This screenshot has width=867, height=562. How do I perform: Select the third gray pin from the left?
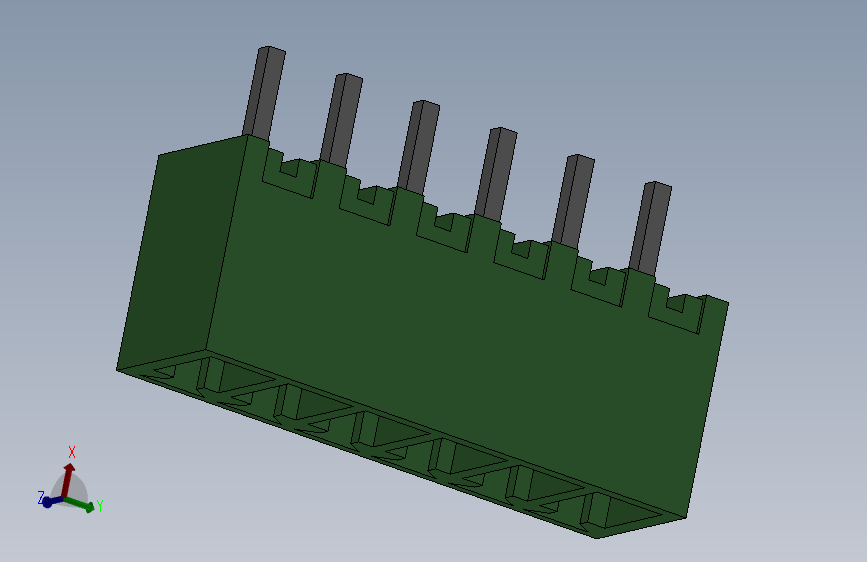(x=419, y=147)
